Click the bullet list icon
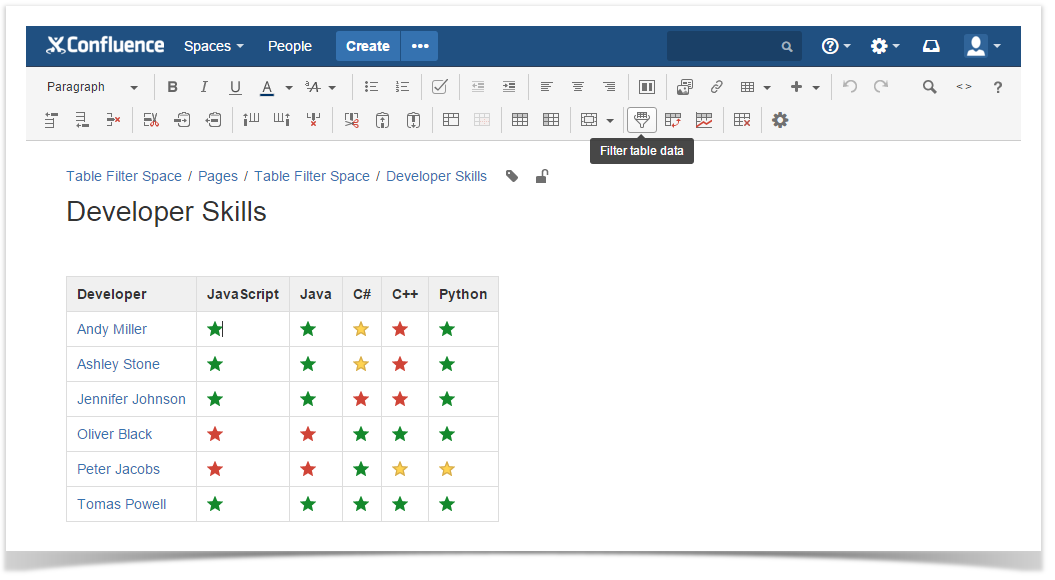Viewport: 1055px width, 580px height. click(x=371, y=87)
